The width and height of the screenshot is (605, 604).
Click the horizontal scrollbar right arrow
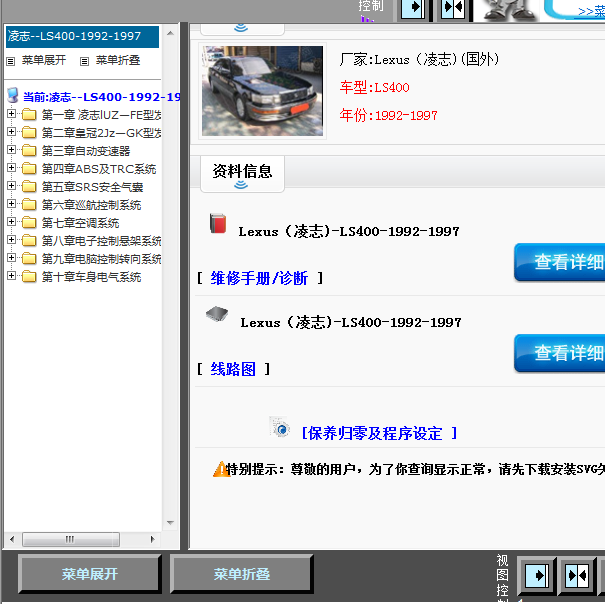click(153, 539)
